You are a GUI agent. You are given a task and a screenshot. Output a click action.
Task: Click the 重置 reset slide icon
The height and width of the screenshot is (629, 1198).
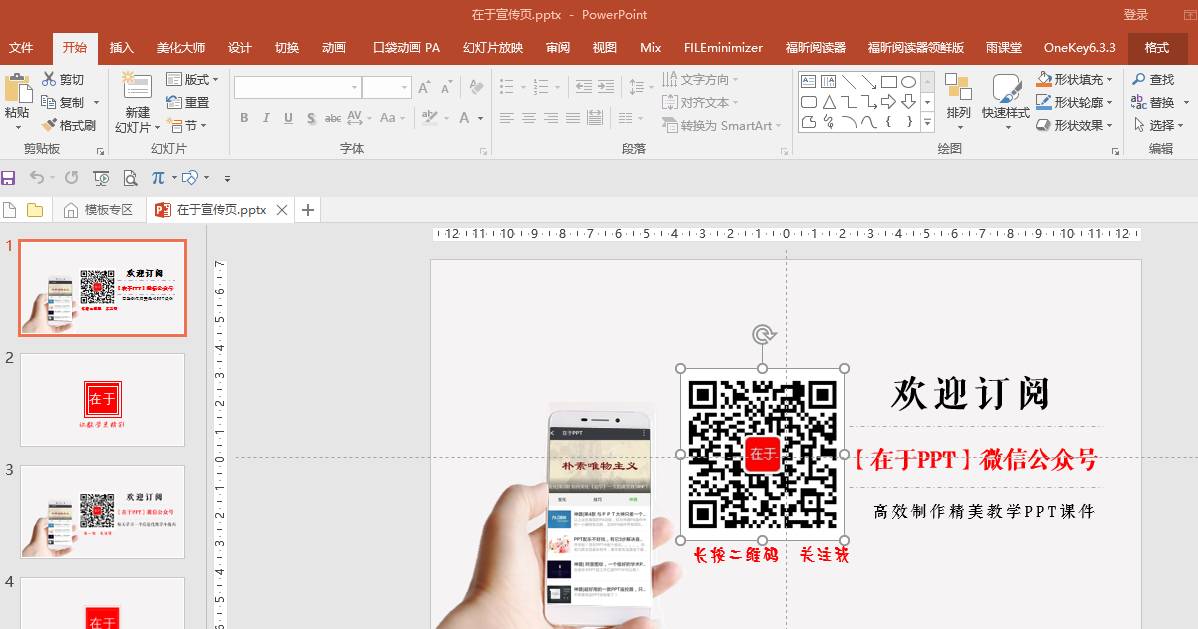[174, 103]
